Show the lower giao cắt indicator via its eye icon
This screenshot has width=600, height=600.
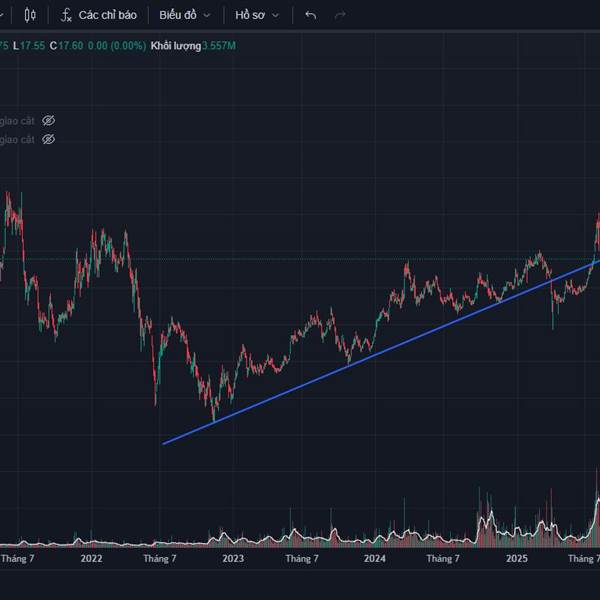(x=48, y=139)
